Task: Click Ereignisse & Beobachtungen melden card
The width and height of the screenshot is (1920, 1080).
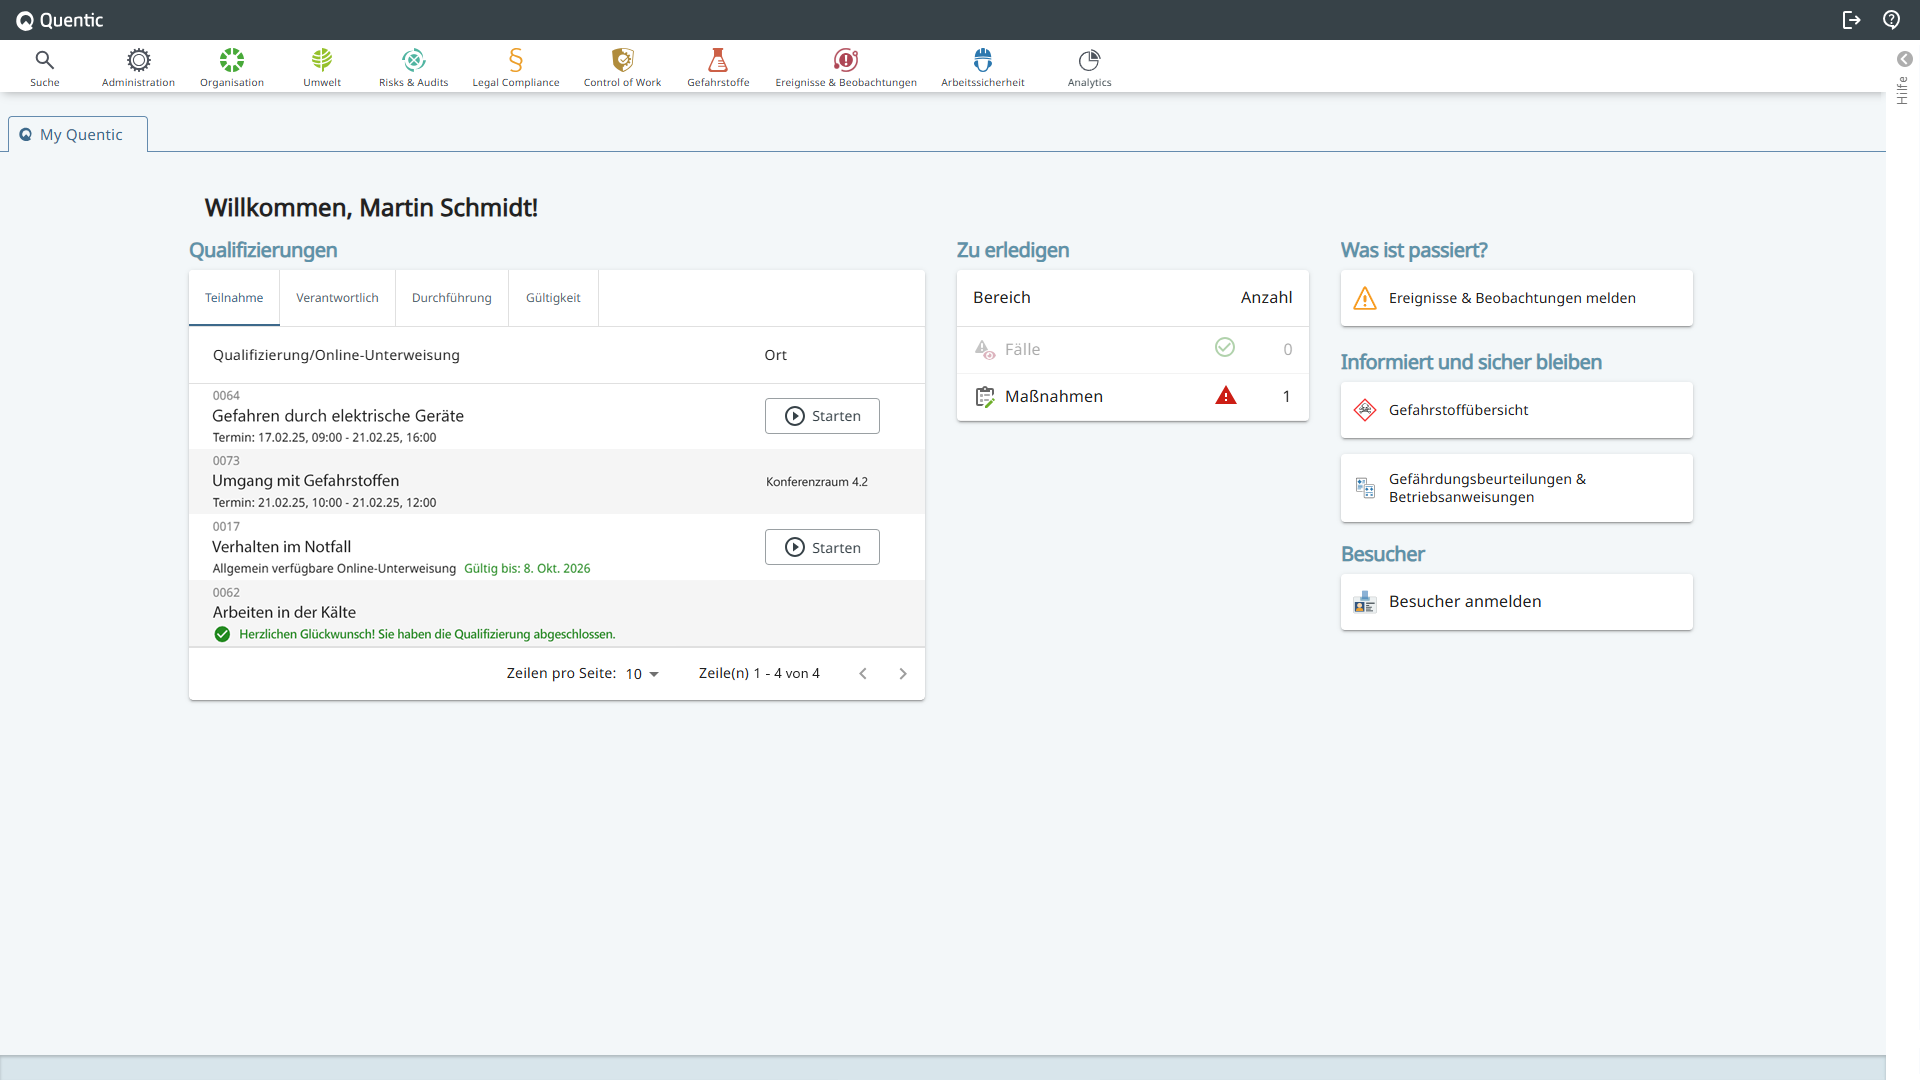Action: coord(1516,298)
